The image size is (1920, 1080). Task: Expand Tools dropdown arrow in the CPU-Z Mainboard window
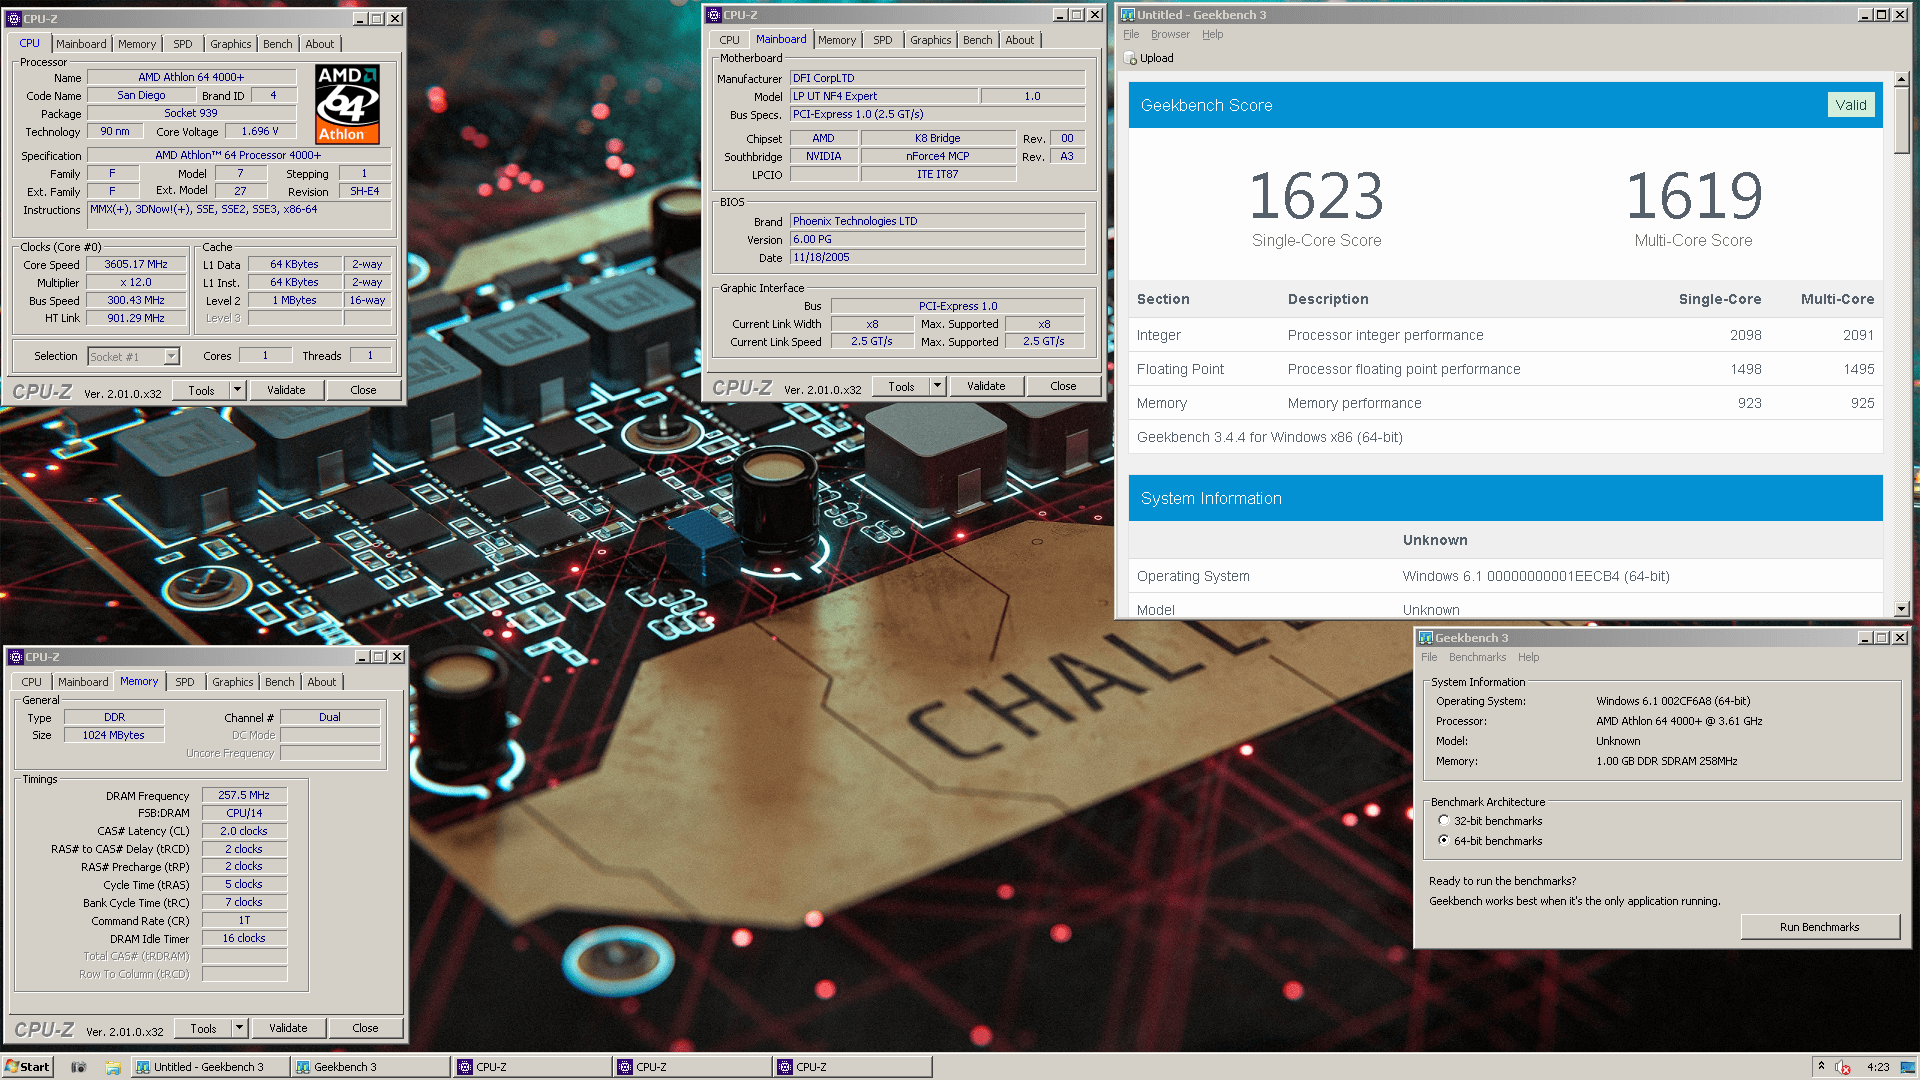(937, 386)
